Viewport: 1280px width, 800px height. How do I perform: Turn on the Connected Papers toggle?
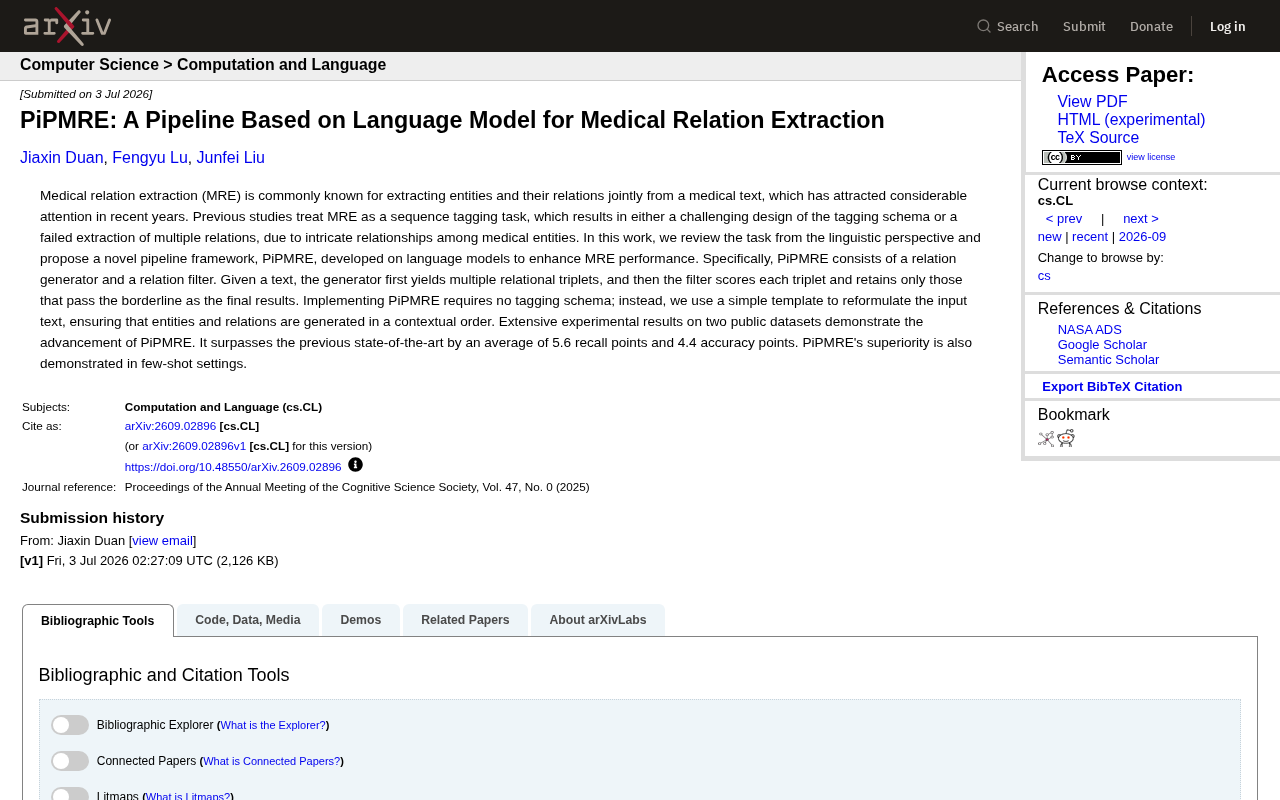point(70,761)
